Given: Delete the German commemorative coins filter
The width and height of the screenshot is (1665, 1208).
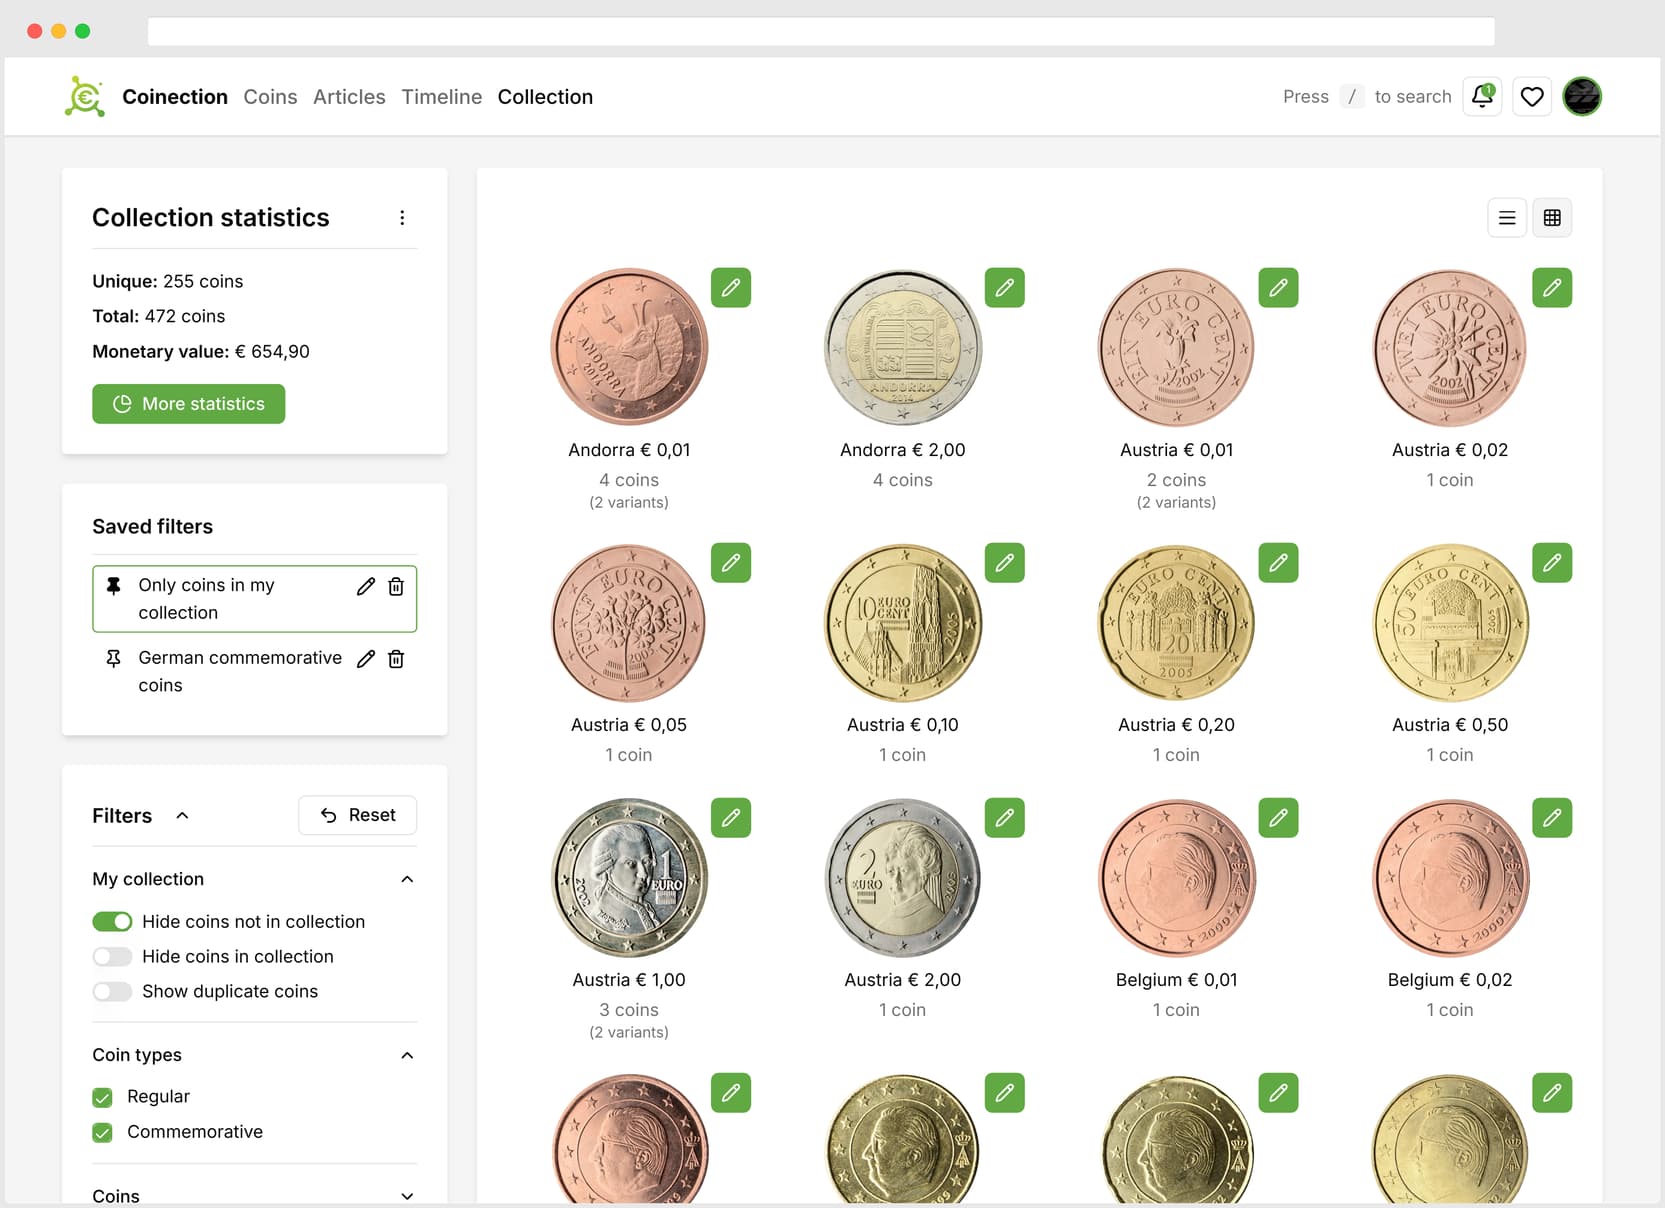Looking at the screenshot, I should click(x=396, y=659).
